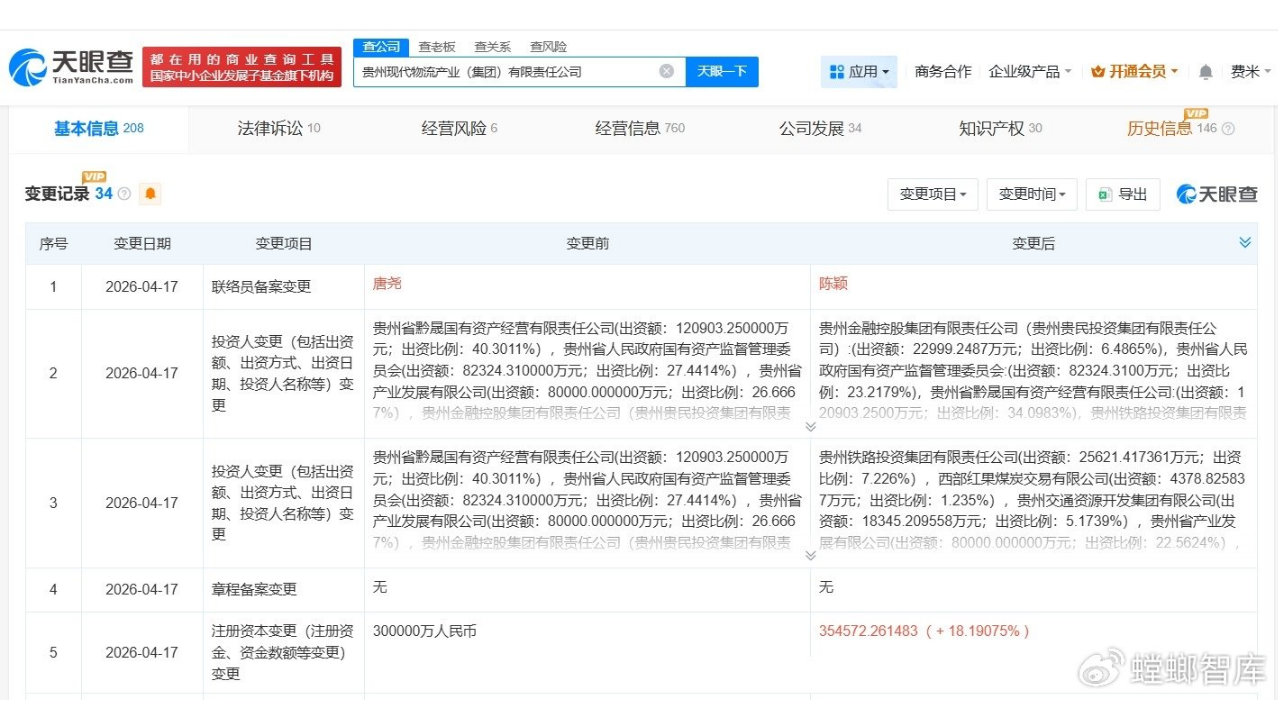Click the 变更前 column header

(587, 243)
